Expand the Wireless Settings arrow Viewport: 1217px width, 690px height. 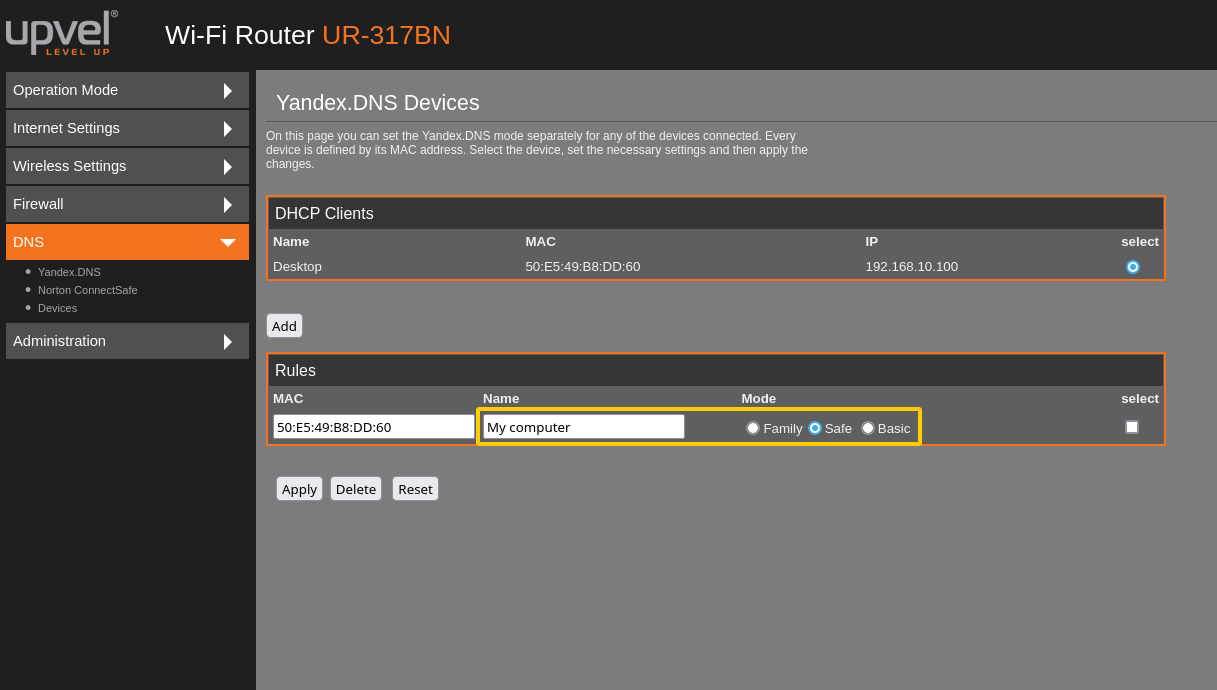228,167
